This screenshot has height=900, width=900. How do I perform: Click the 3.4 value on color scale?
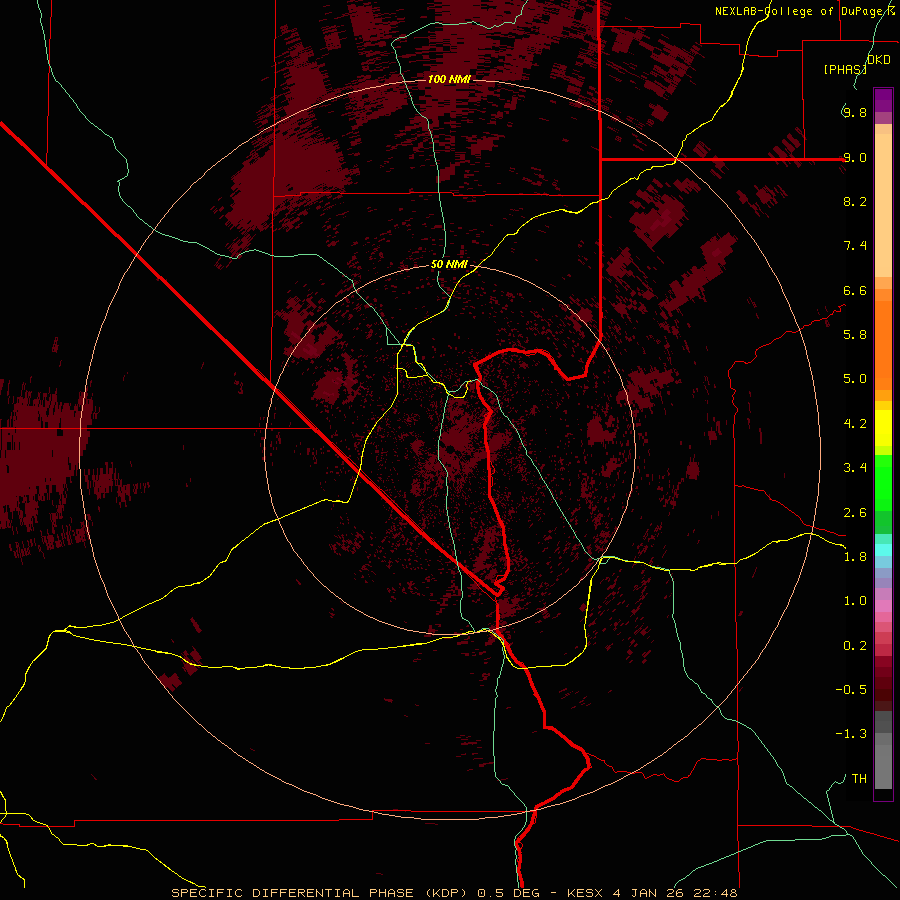(855, 468)
